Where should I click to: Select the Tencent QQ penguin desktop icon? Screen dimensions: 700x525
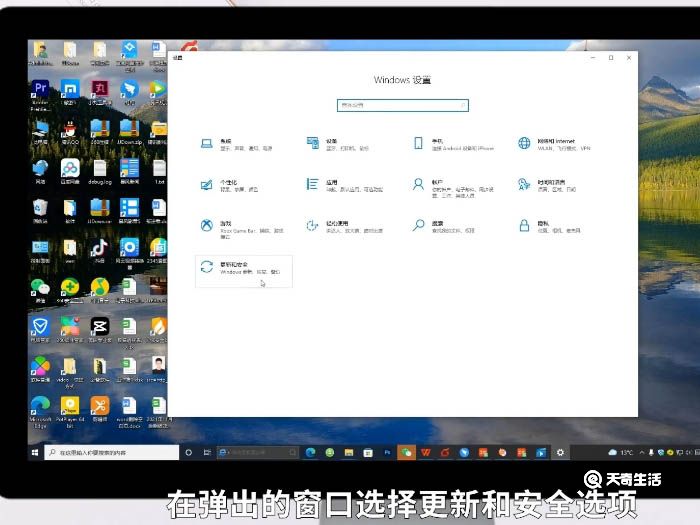(x=70, y=133)
